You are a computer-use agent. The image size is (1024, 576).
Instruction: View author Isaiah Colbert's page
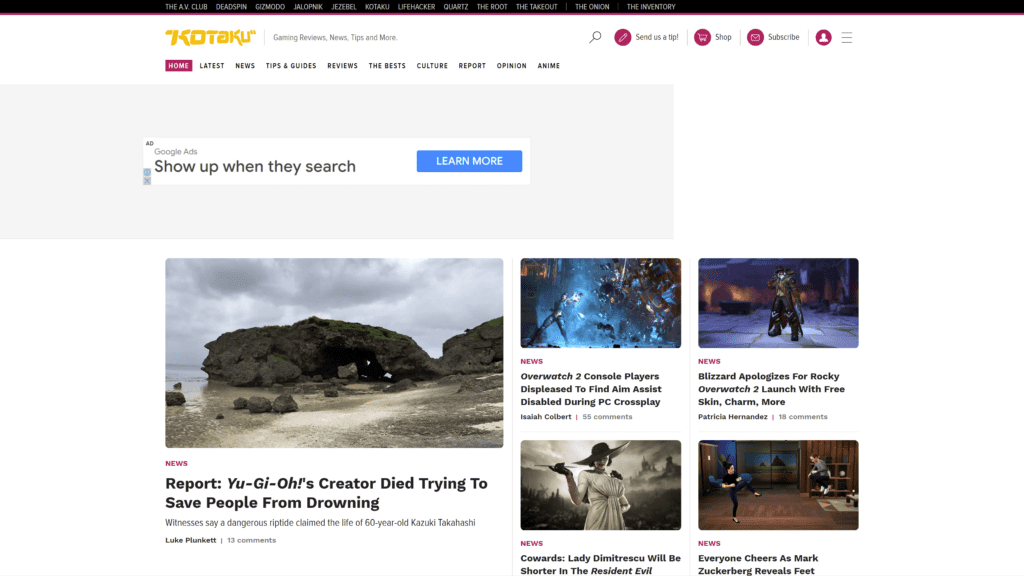coord(546,417)
